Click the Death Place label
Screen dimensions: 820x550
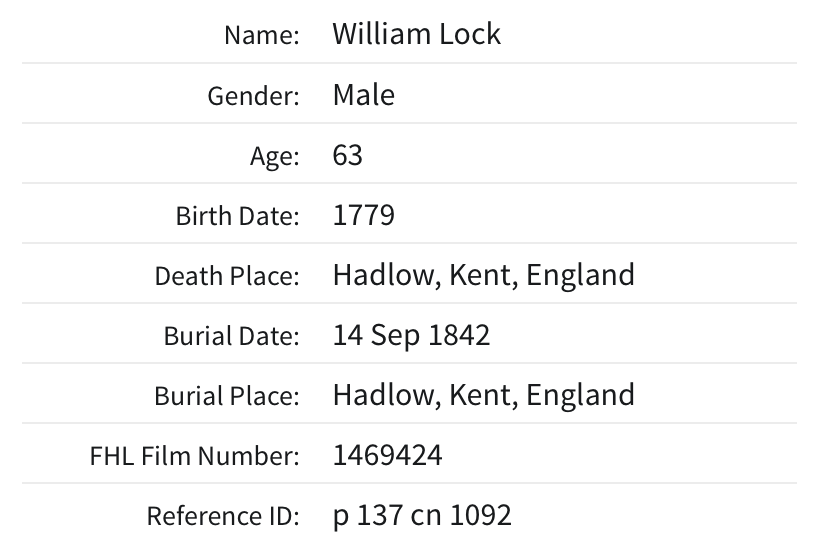tap(227, 276)
